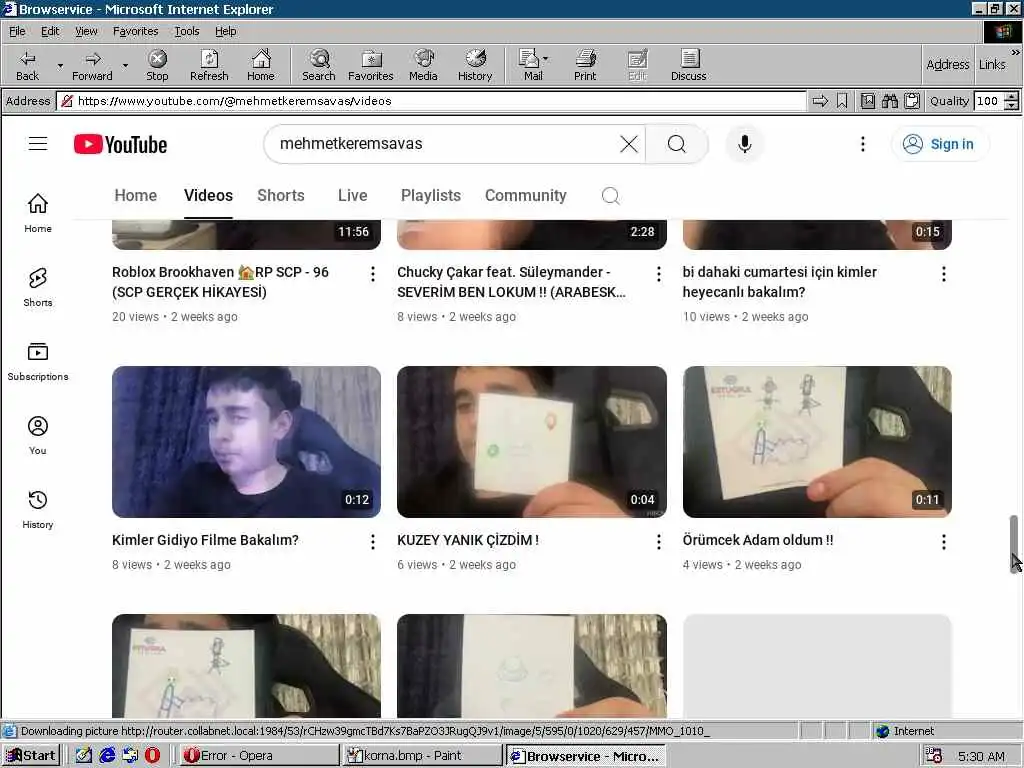The height and width of the screenshot is (768, 1024).
Task: Go to the IE Home page button
Action: point(261,65)
